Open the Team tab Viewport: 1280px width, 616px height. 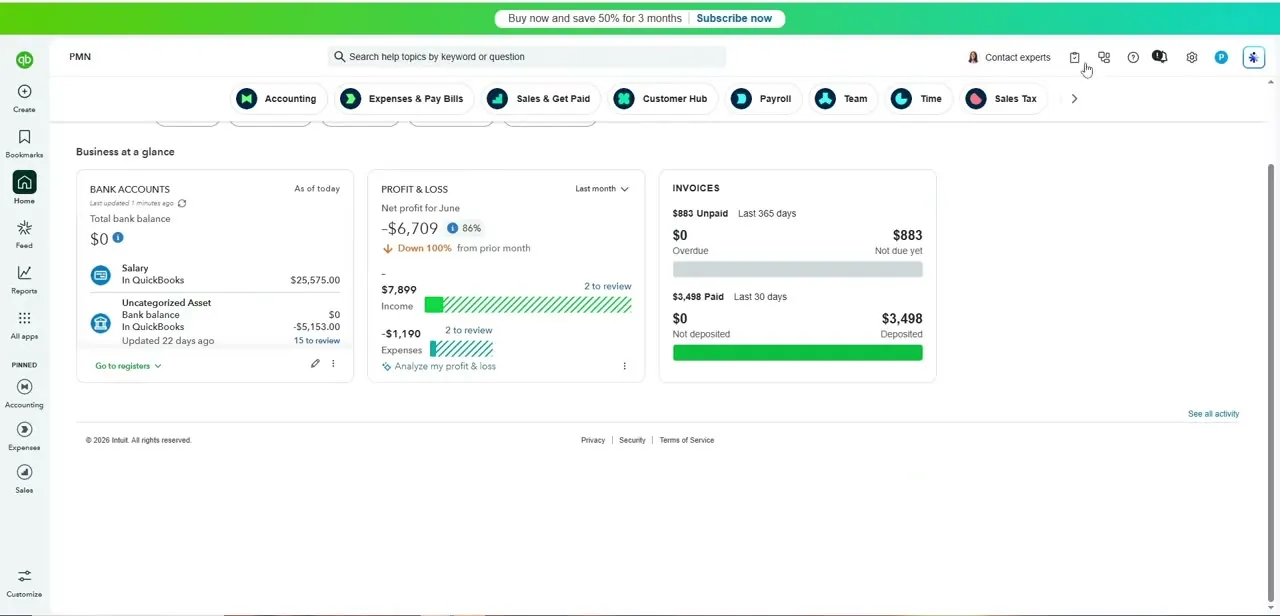(842, 99)
